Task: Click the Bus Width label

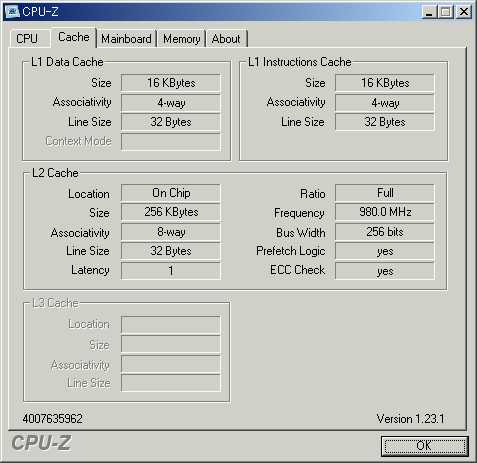Action: point(301,233)
